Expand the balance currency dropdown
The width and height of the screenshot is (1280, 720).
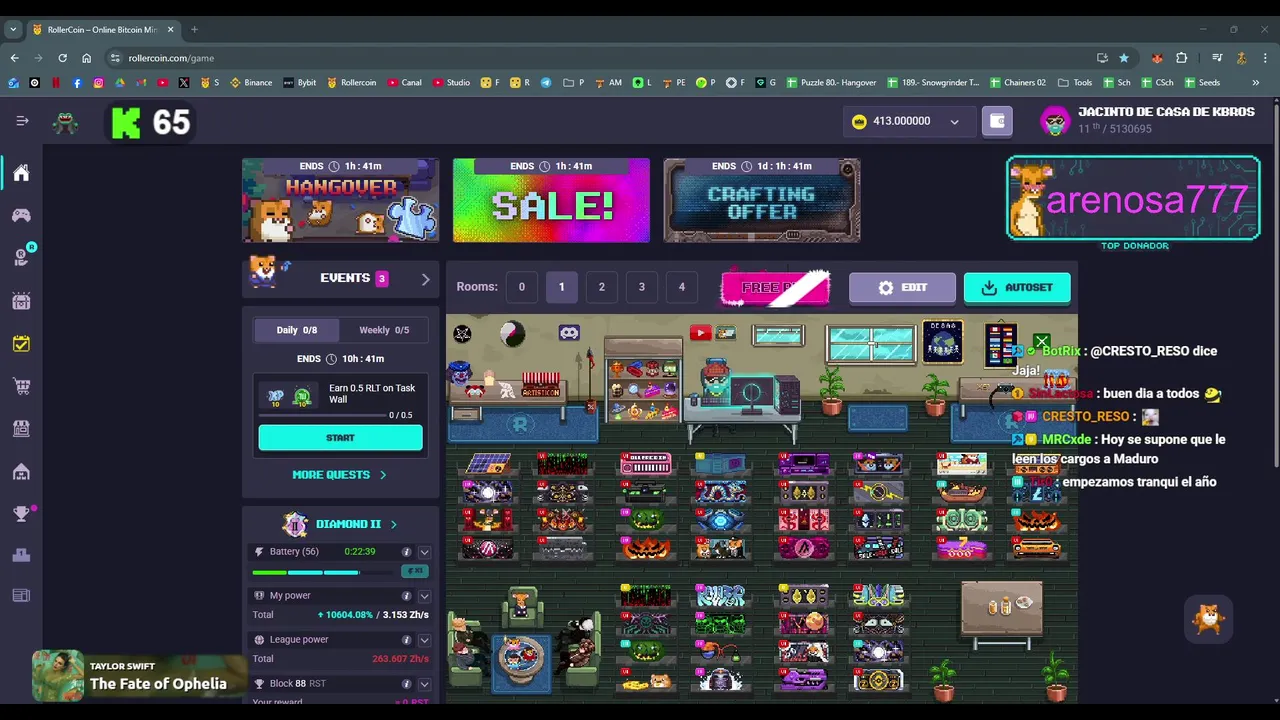[954, 122]
